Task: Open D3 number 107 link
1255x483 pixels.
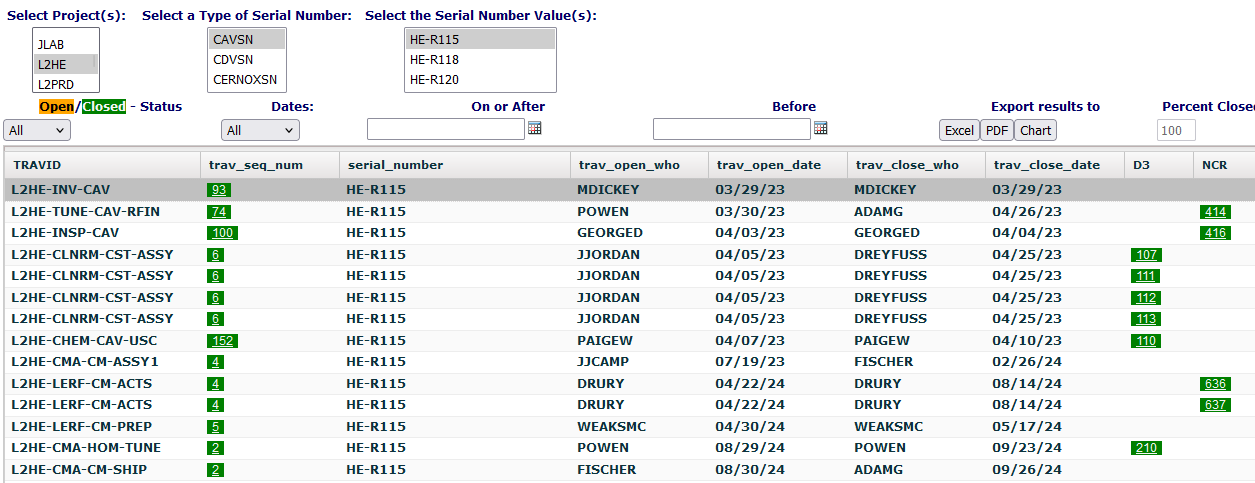Action: (x=1146, y=255)
